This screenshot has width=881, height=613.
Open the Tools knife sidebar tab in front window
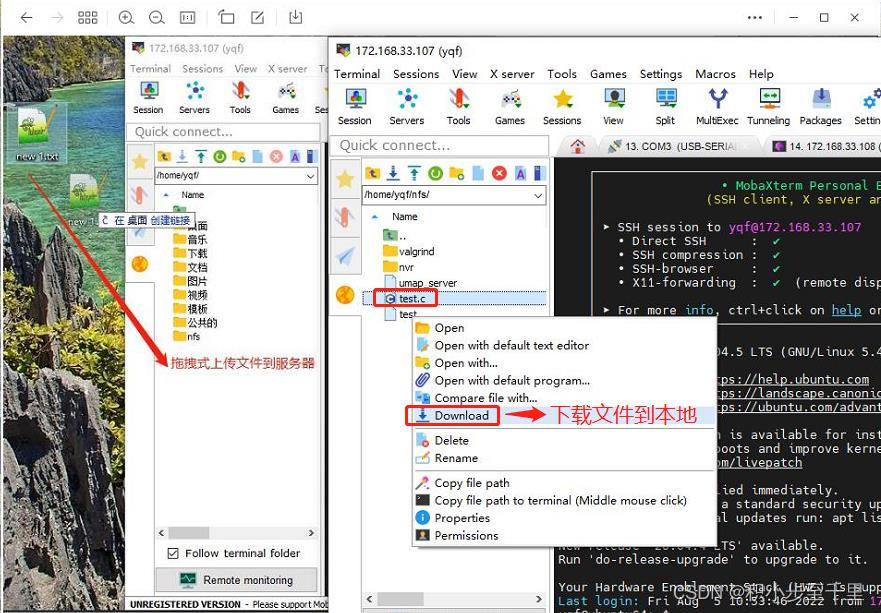coord(344,217)
